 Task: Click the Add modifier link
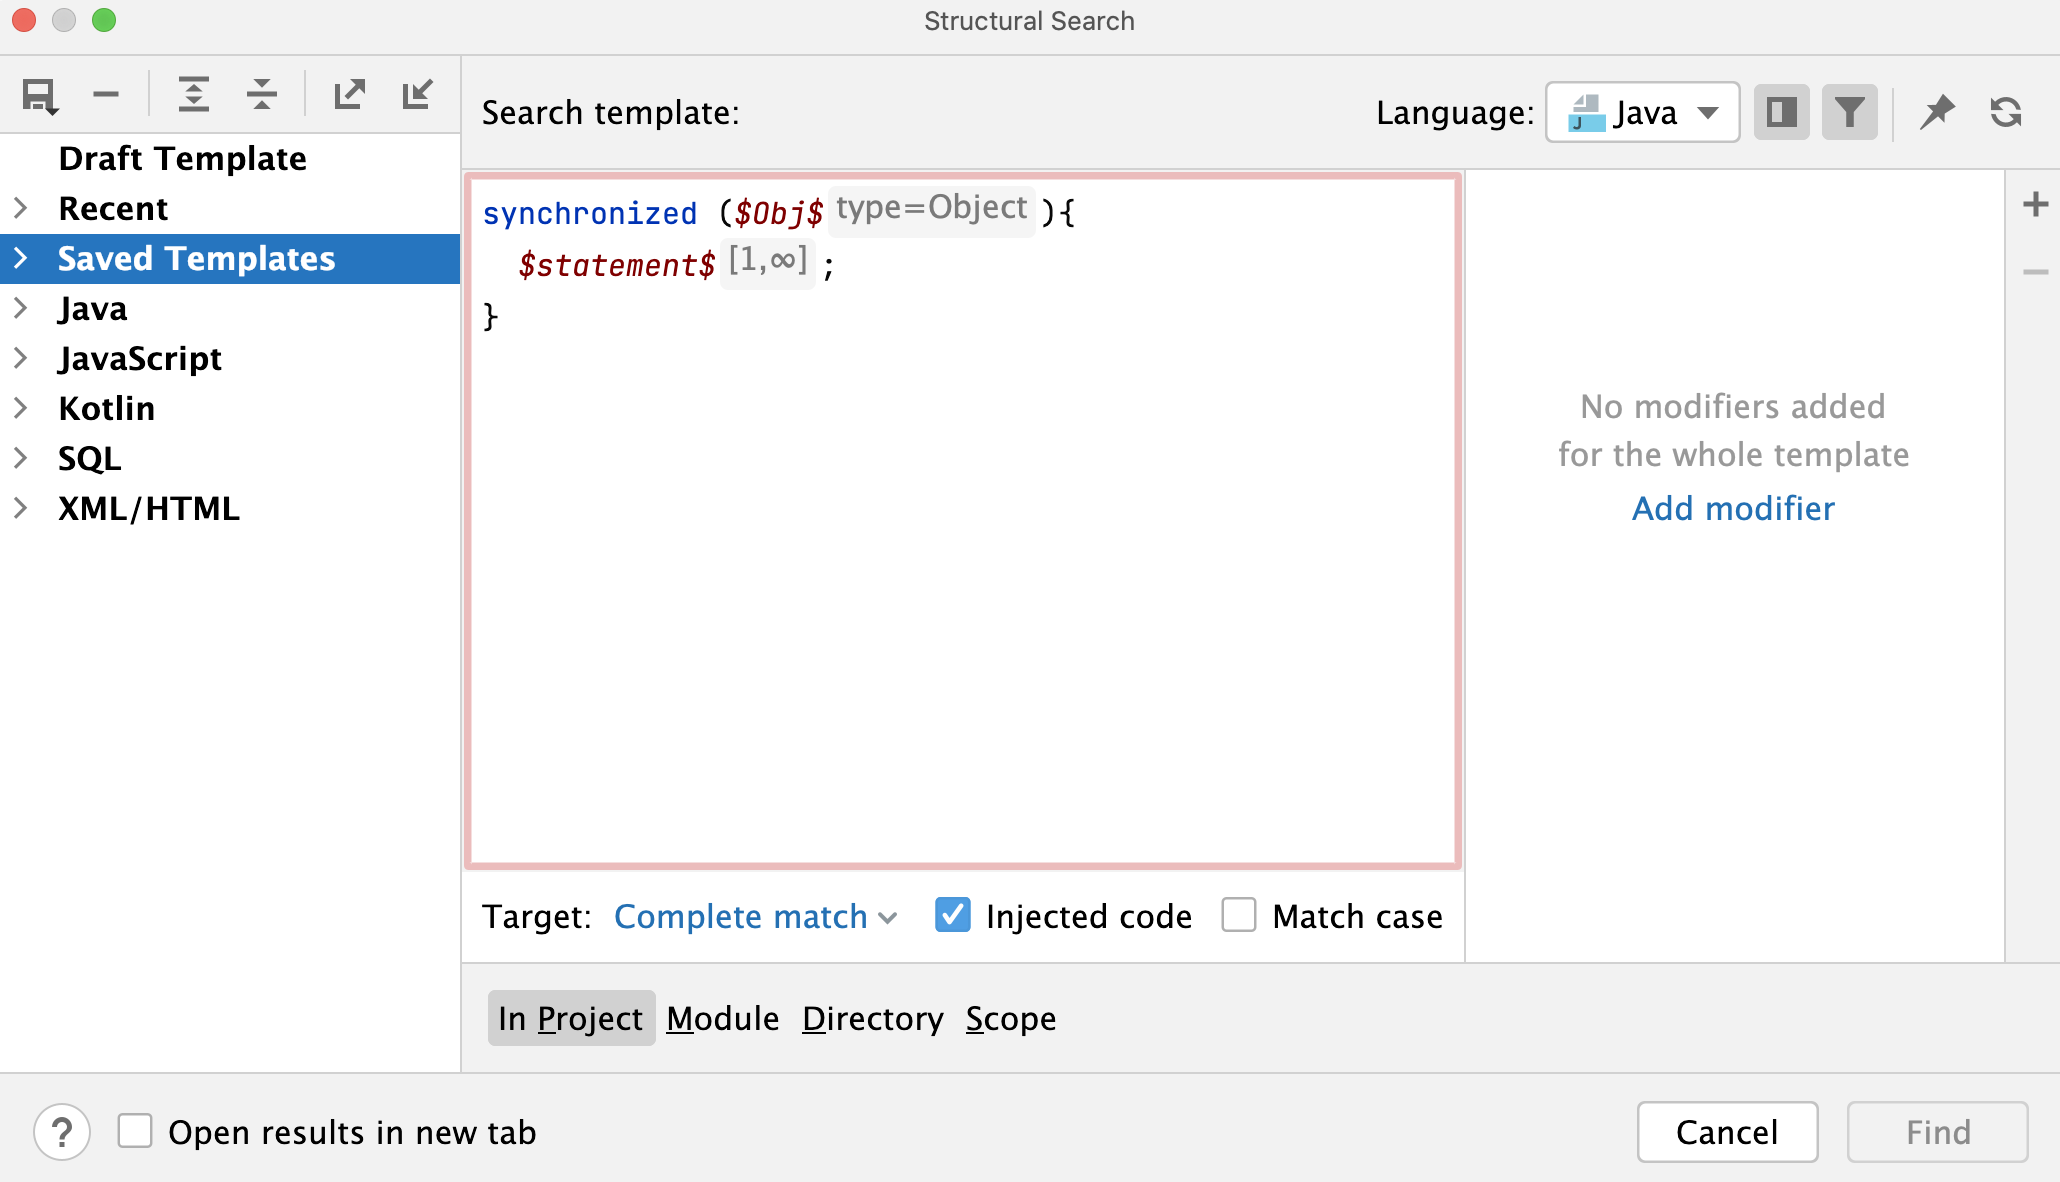pyautogui.click(x=1733, y=508)
